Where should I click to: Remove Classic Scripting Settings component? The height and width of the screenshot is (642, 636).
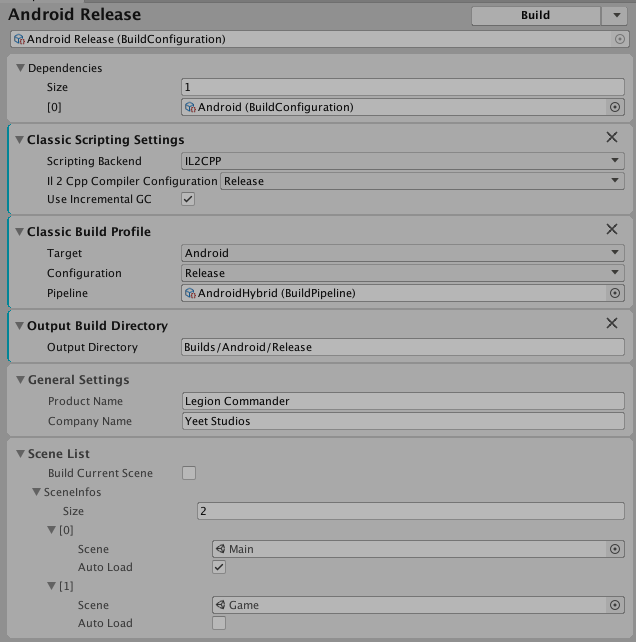612,137
